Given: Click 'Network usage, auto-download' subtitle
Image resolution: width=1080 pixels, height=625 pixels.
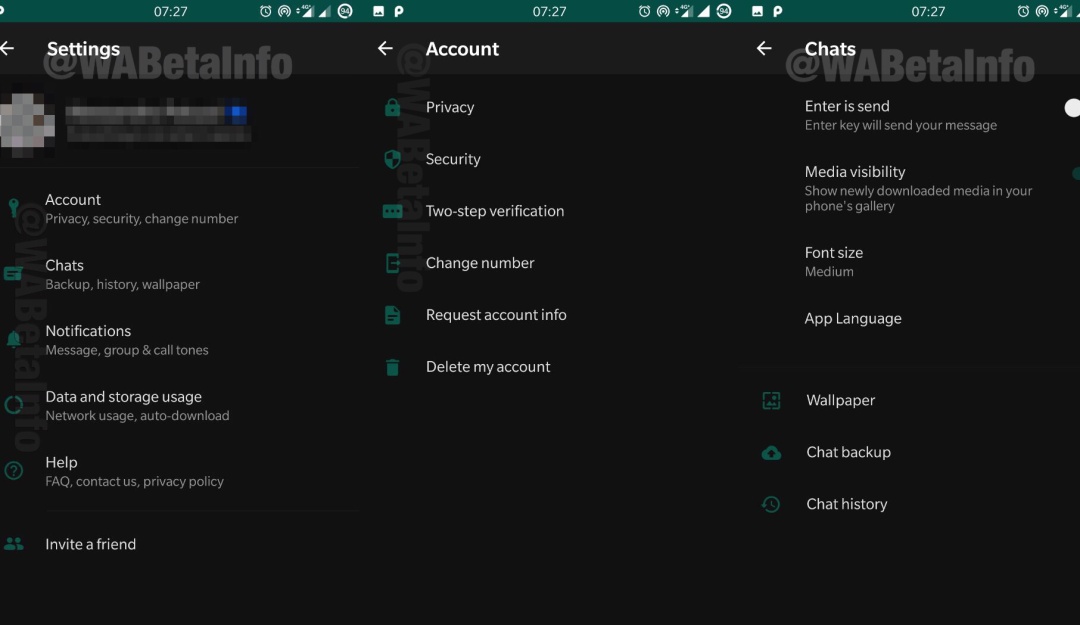Looking at the screenshot, I should click(x=137, y=416).
